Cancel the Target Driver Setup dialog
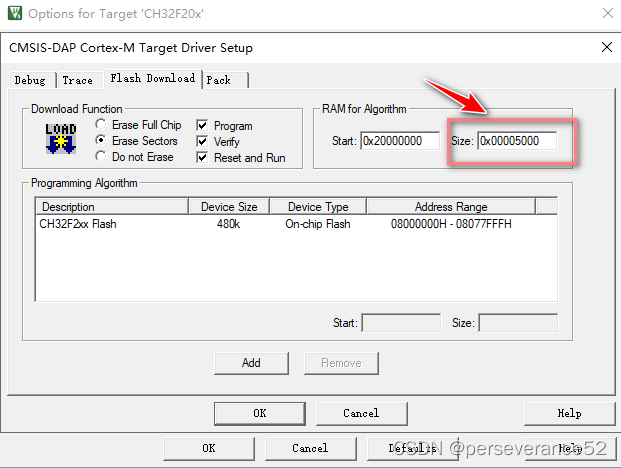621x468 pixels. [361, 413]
